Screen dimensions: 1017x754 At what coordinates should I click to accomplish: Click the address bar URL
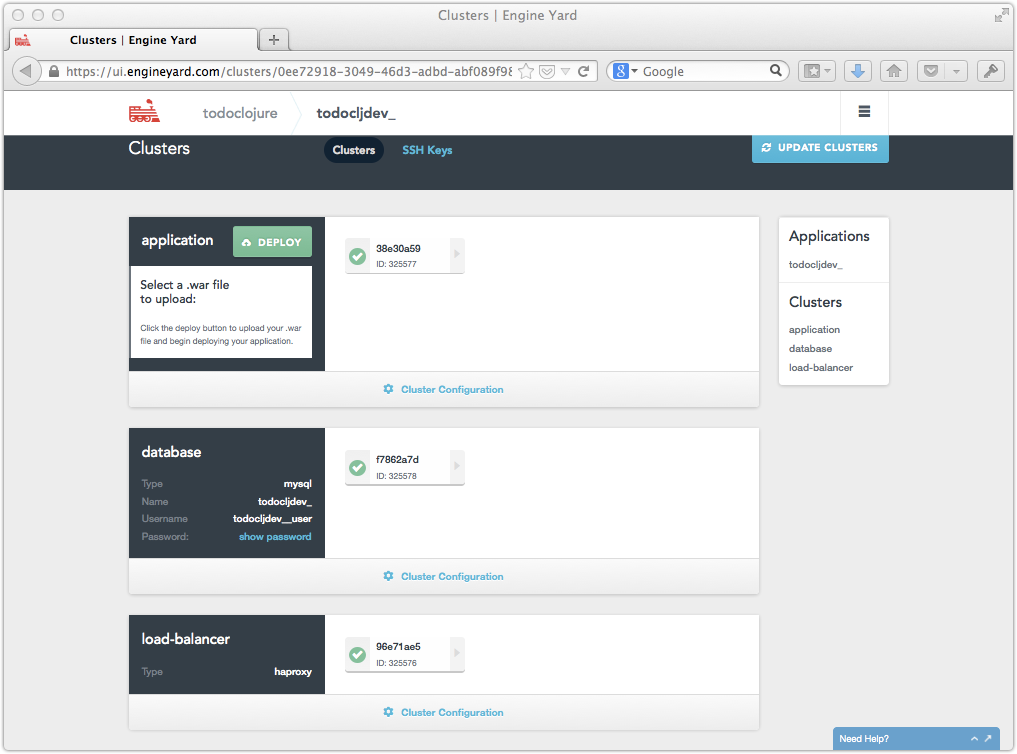click(x=289, y=71)
